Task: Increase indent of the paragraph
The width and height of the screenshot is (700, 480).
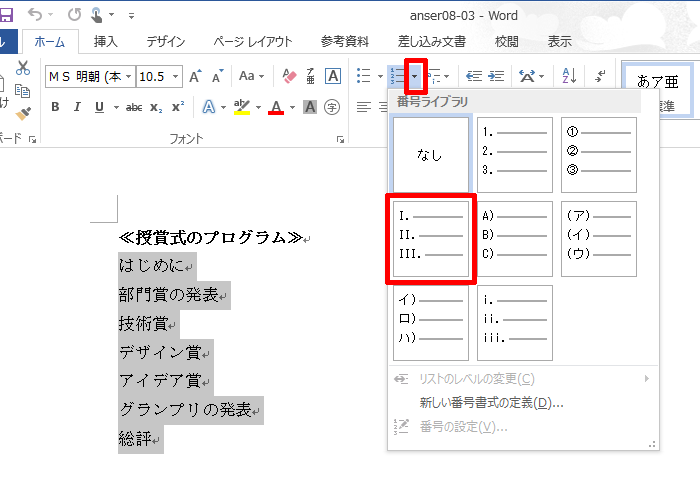Action: 496,76
